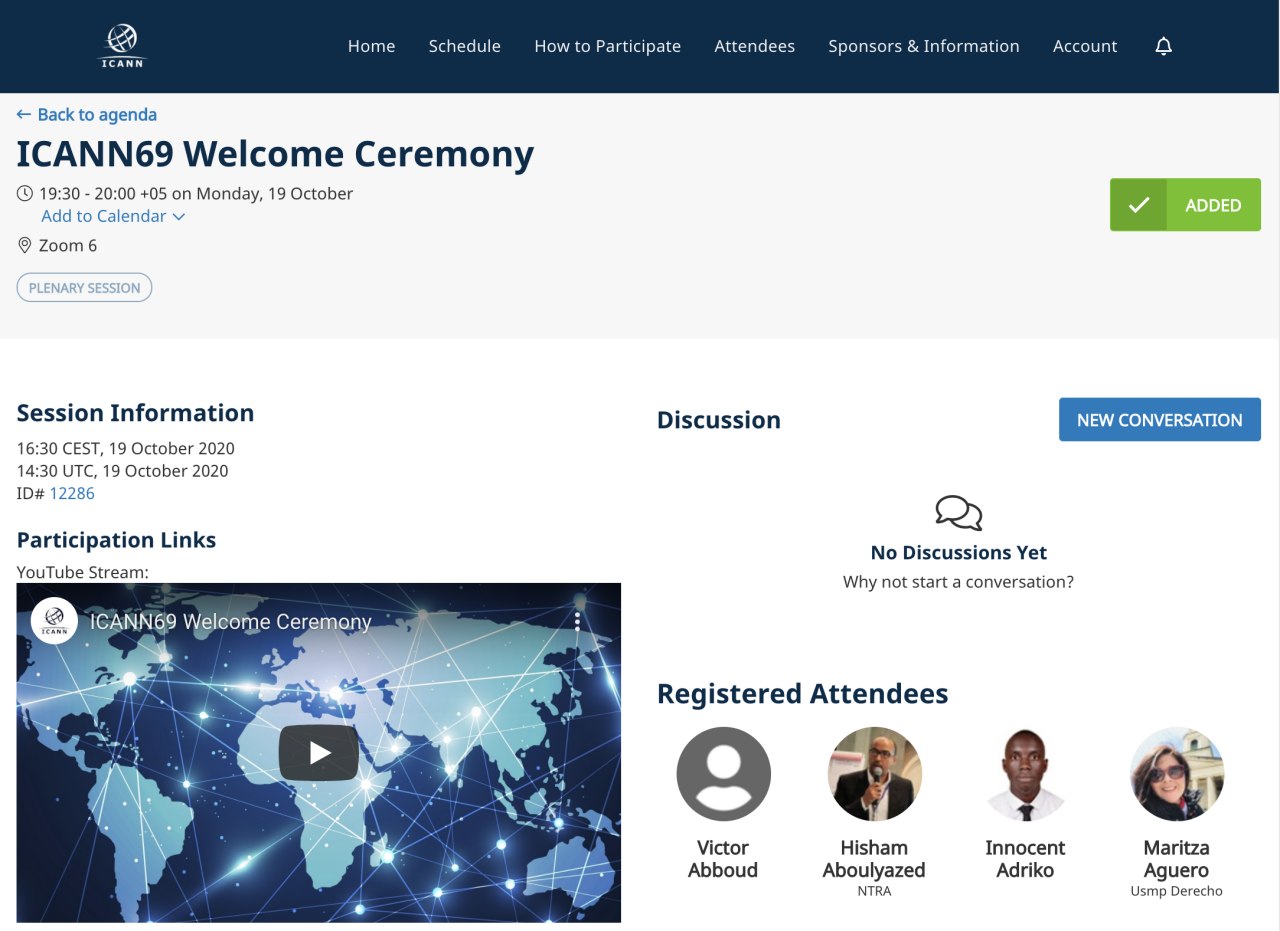Click the YouTube video play button
Viewport: 1280px width, 931px height.
(319, 753)
